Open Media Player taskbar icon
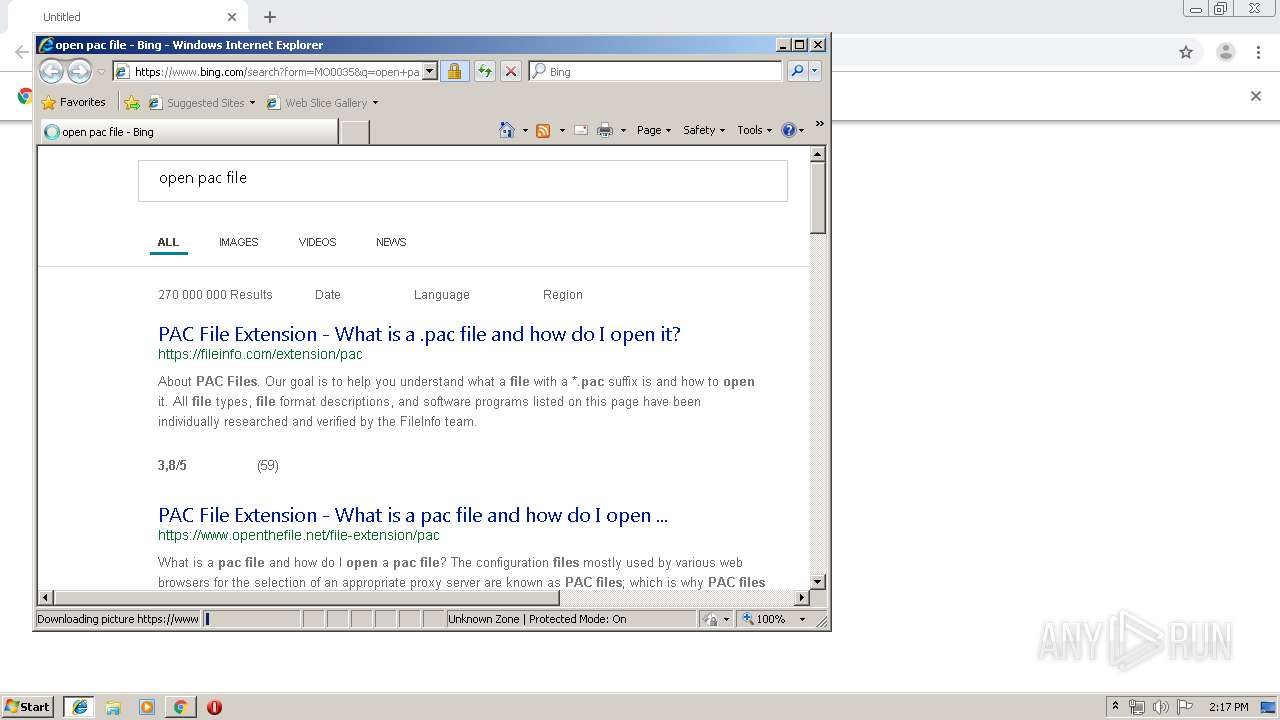 tap(147, 707)
